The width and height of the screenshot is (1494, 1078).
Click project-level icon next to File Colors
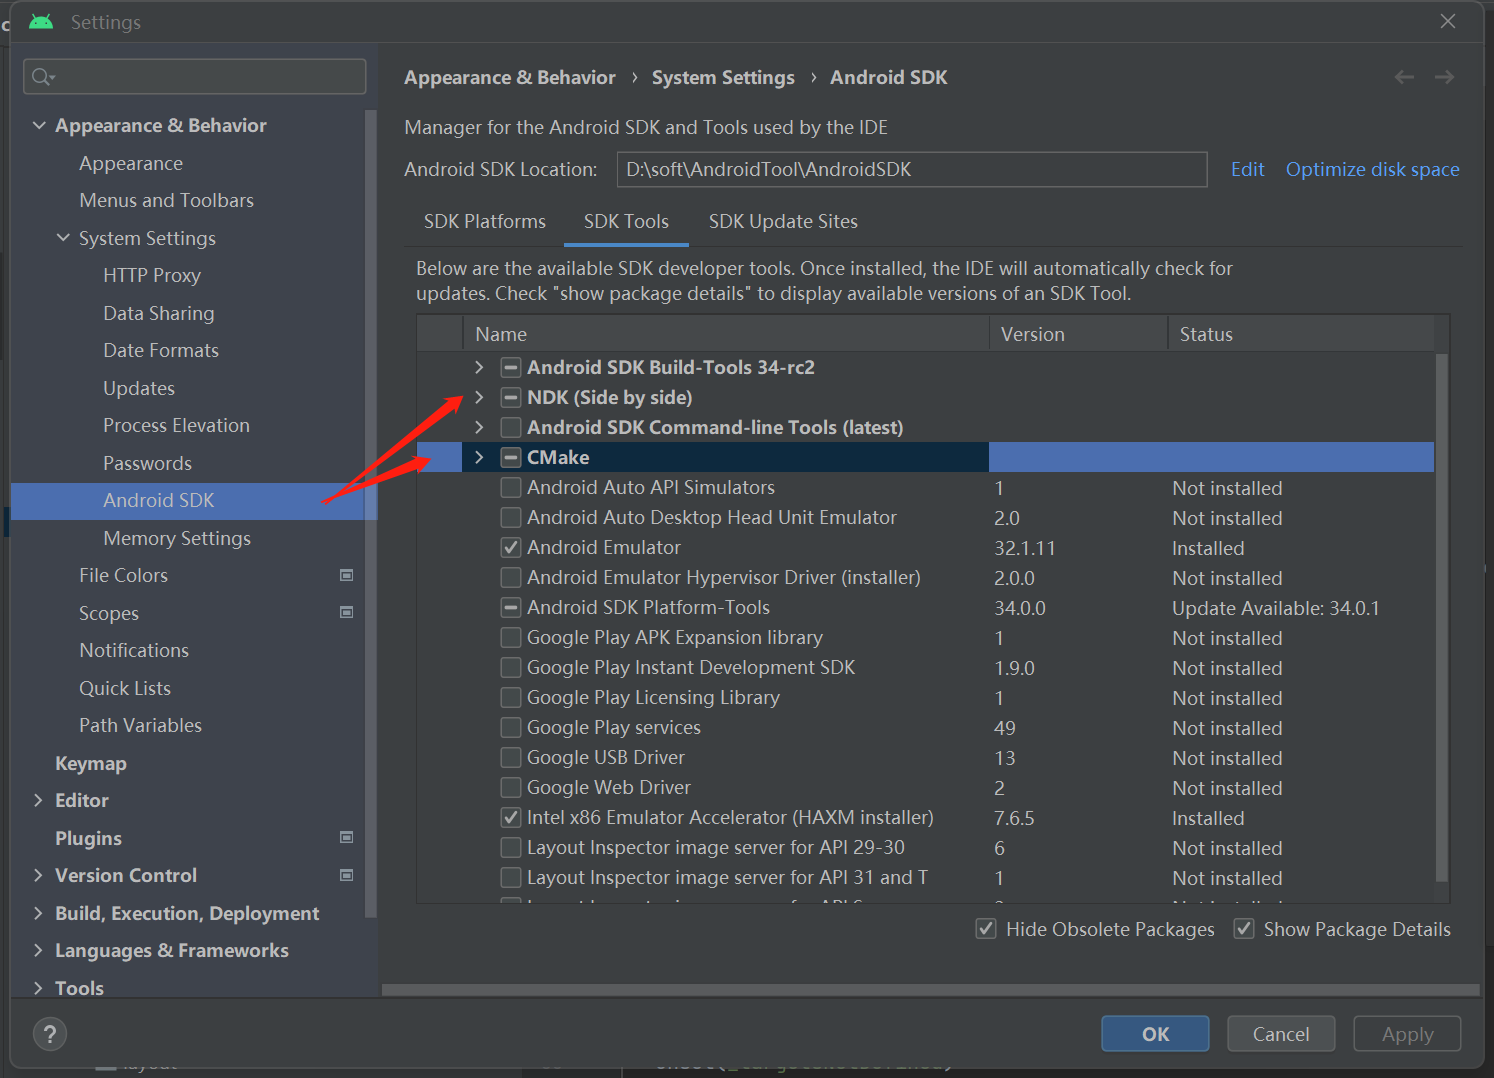click(347, 575)
